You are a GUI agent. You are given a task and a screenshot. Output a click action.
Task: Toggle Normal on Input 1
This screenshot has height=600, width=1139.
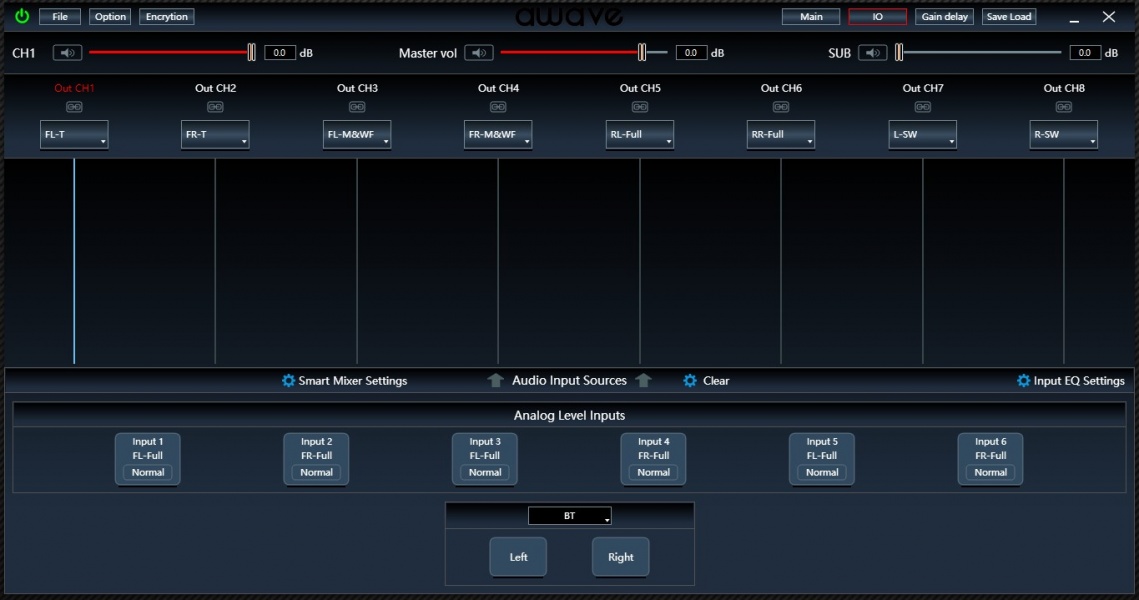tap(148, 472)
